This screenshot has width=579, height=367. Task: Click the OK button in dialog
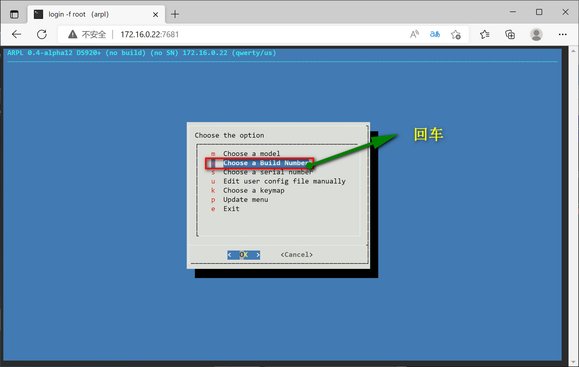pyautogui.click(x=244, y=255)
